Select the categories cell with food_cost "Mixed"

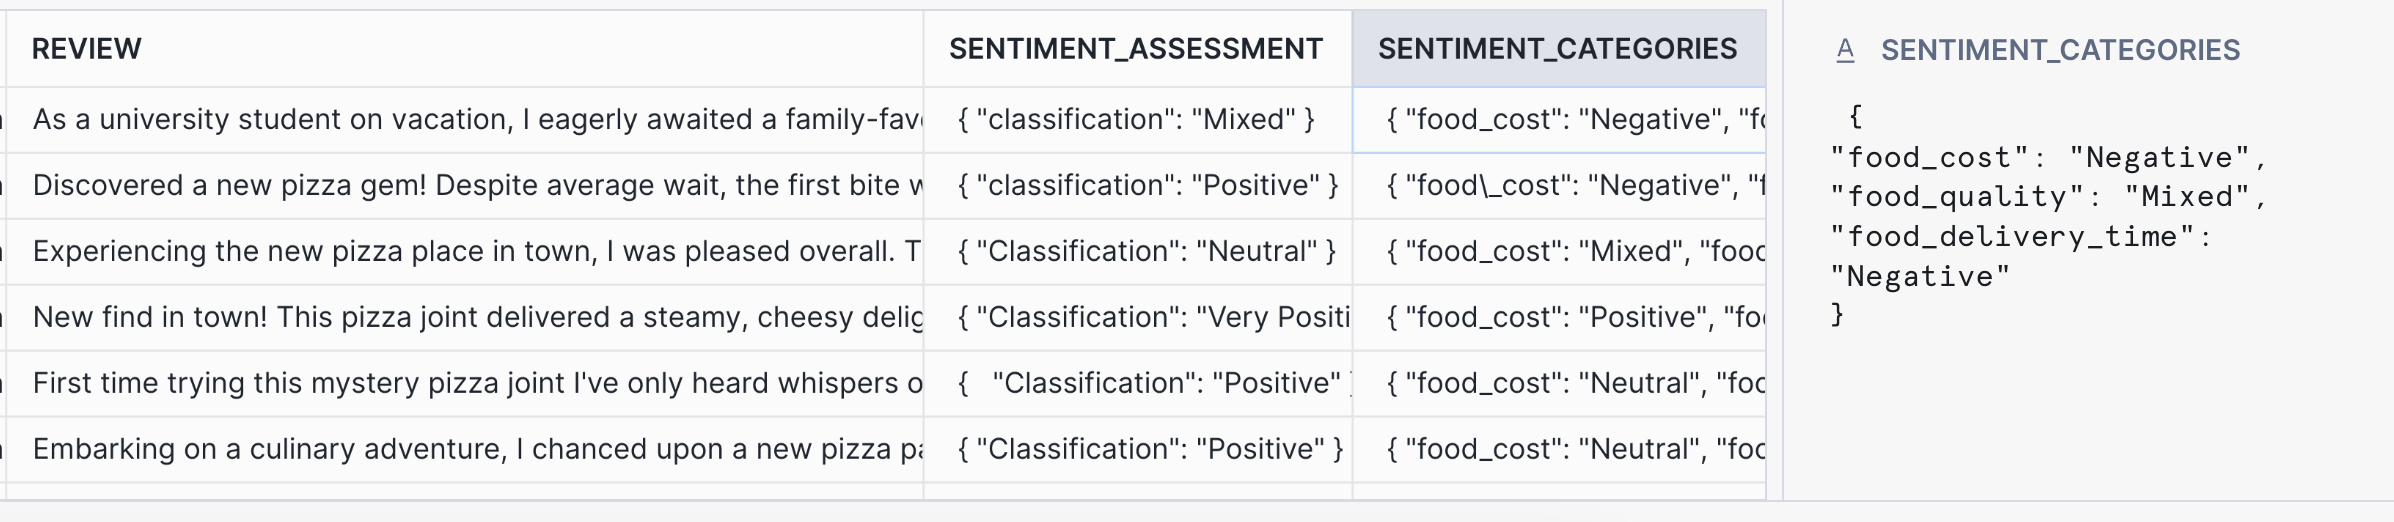(1573, 252)
